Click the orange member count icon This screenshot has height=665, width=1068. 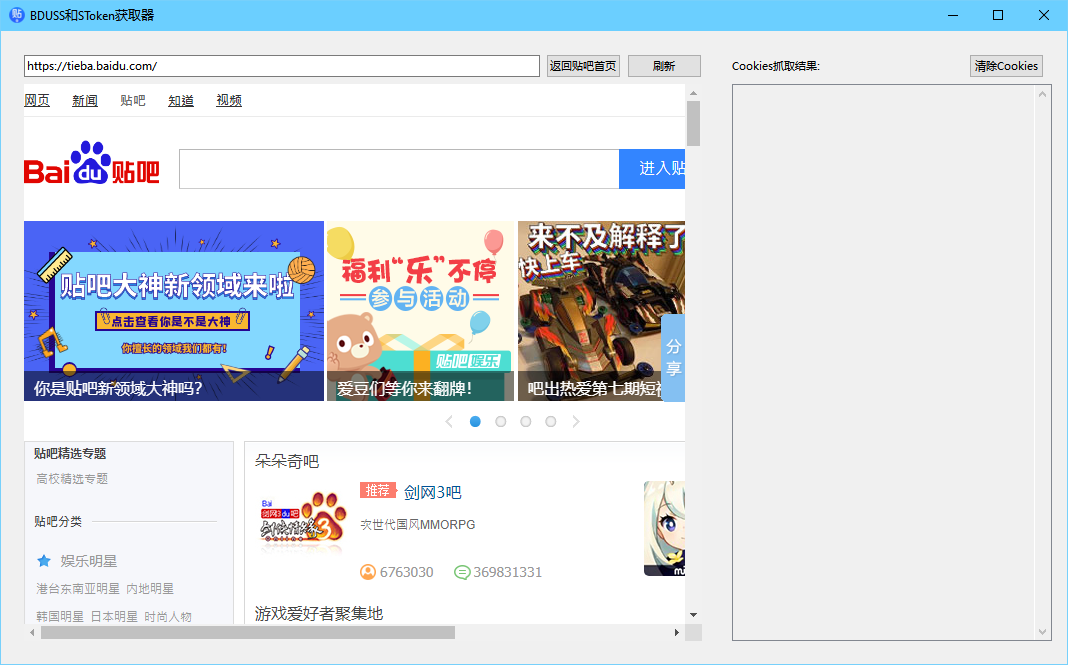tap(368, 572)
